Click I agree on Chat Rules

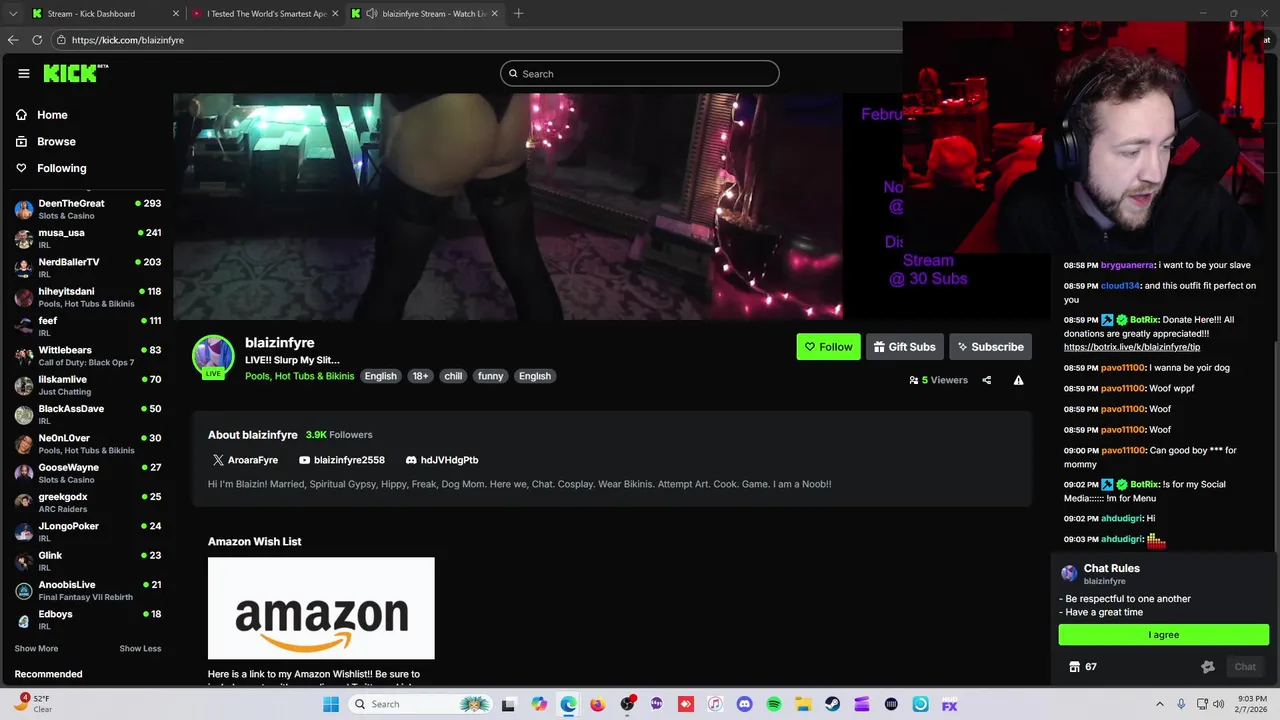coord(1164,634)
